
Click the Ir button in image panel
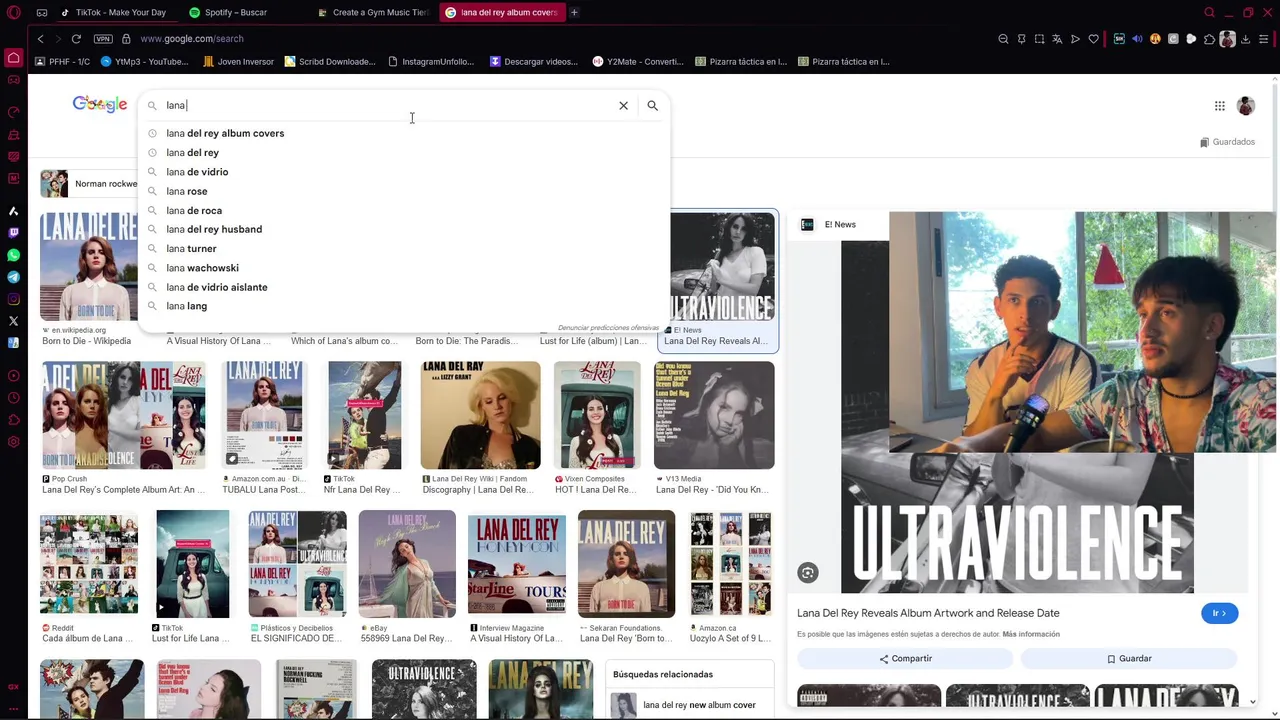(1219, 613)
